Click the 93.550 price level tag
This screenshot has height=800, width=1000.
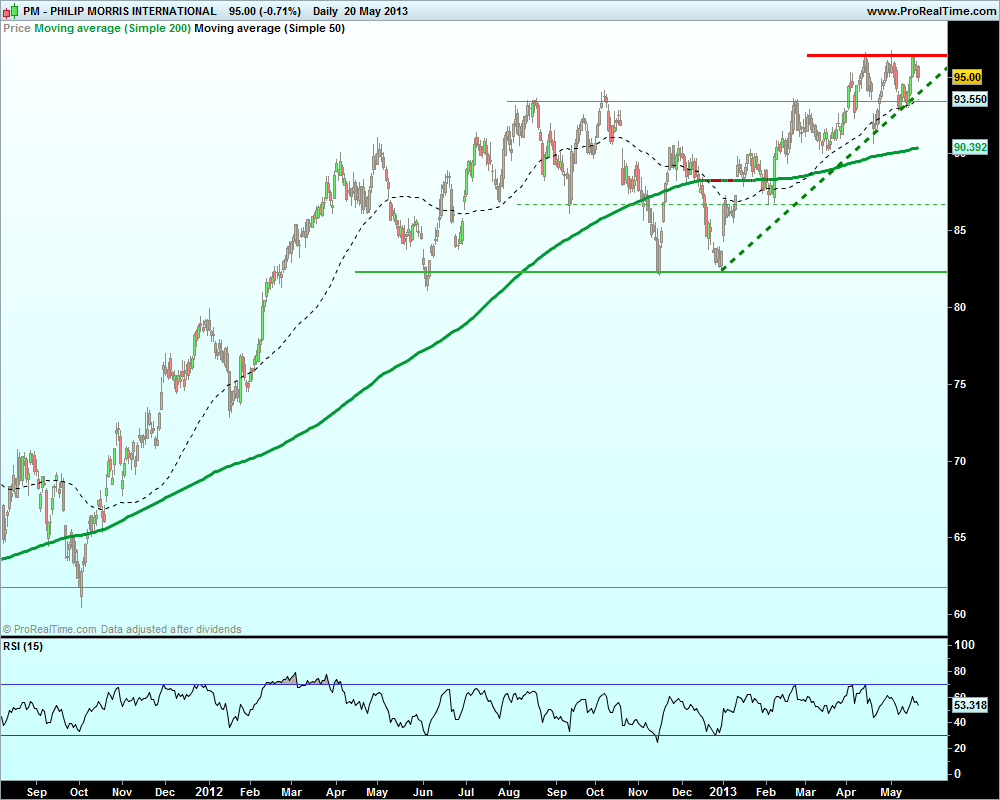970,100
